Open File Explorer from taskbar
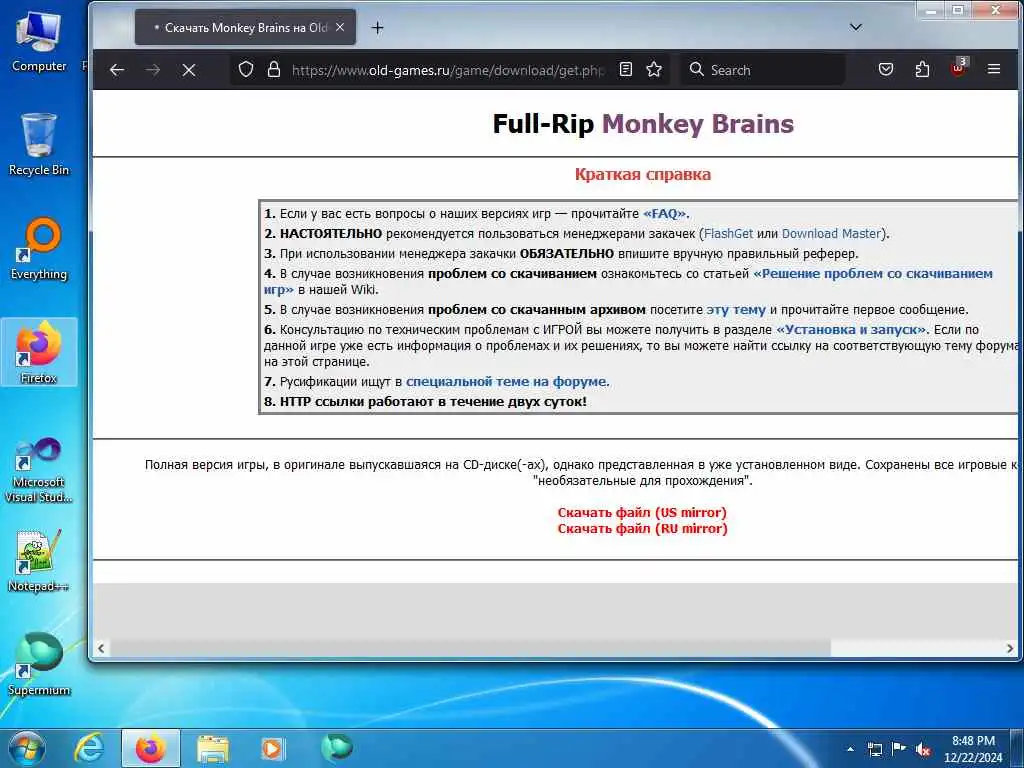 coord(213,749)
